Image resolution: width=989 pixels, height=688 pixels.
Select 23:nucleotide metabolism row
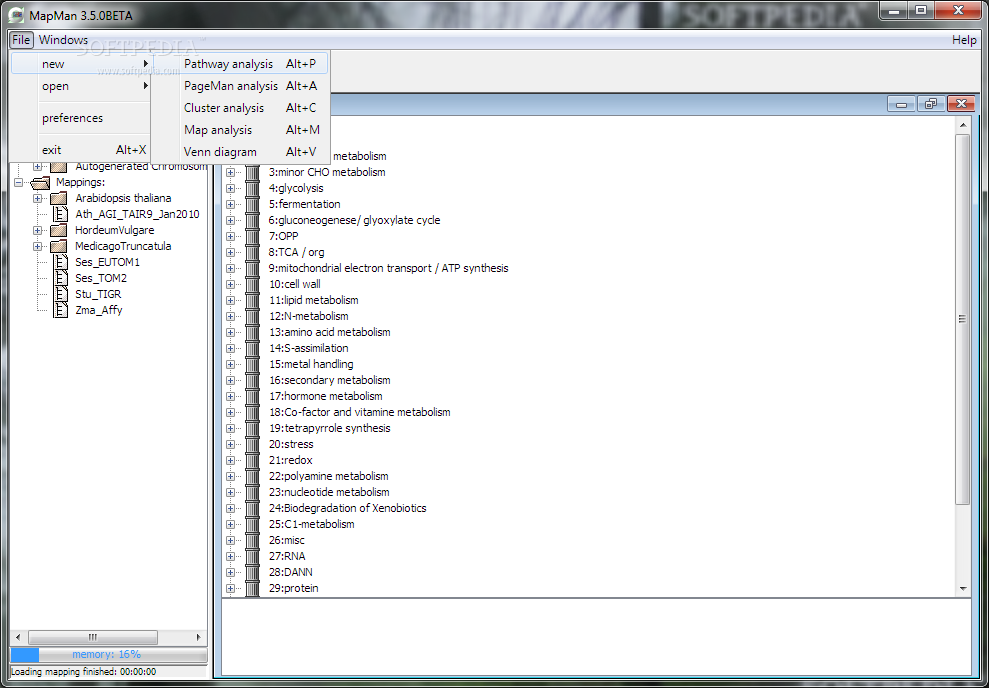tap(329, 493)
